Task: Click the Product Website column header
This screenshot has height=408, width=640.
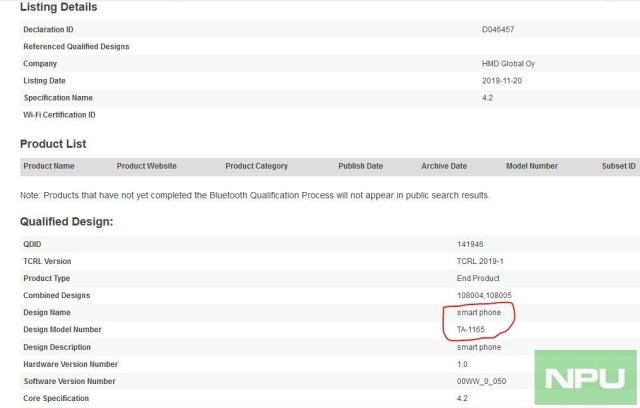Action: [147, 166]
